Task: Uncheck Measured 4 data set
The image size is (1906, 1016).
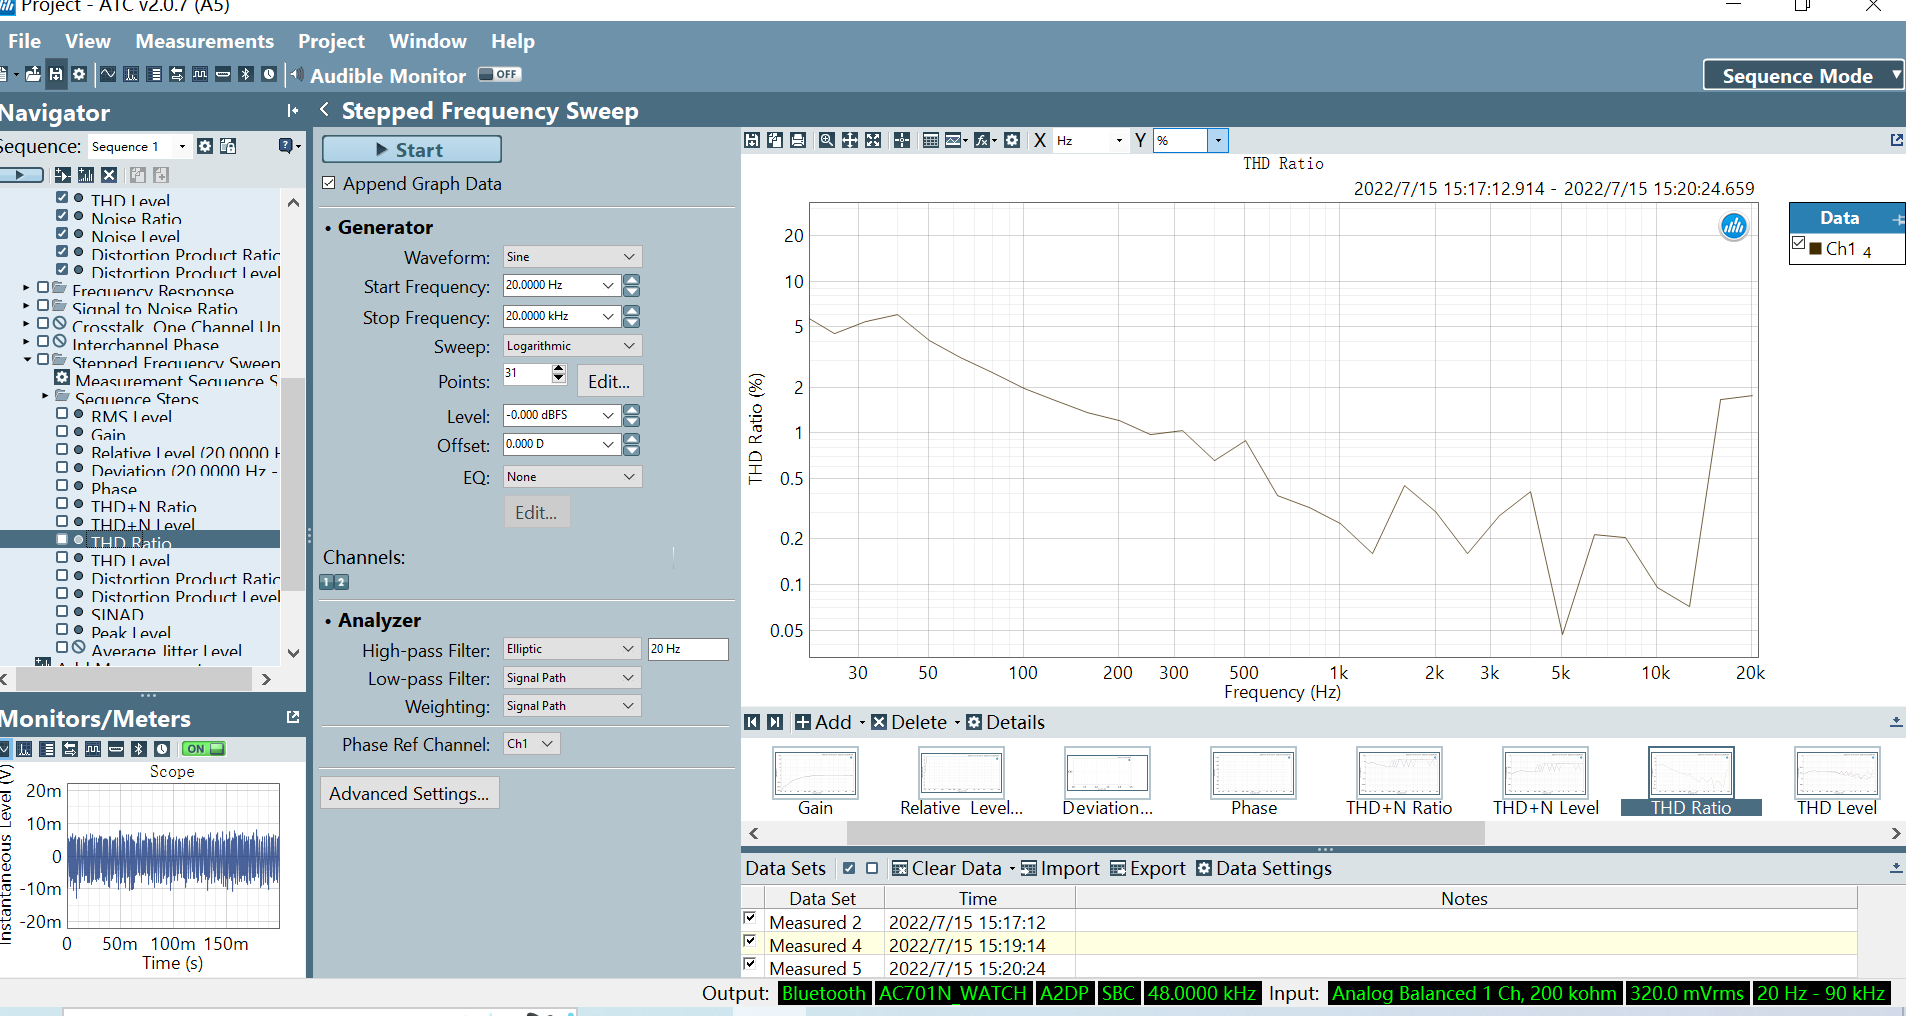Action: pyautogui.click(x=750, y=941)
